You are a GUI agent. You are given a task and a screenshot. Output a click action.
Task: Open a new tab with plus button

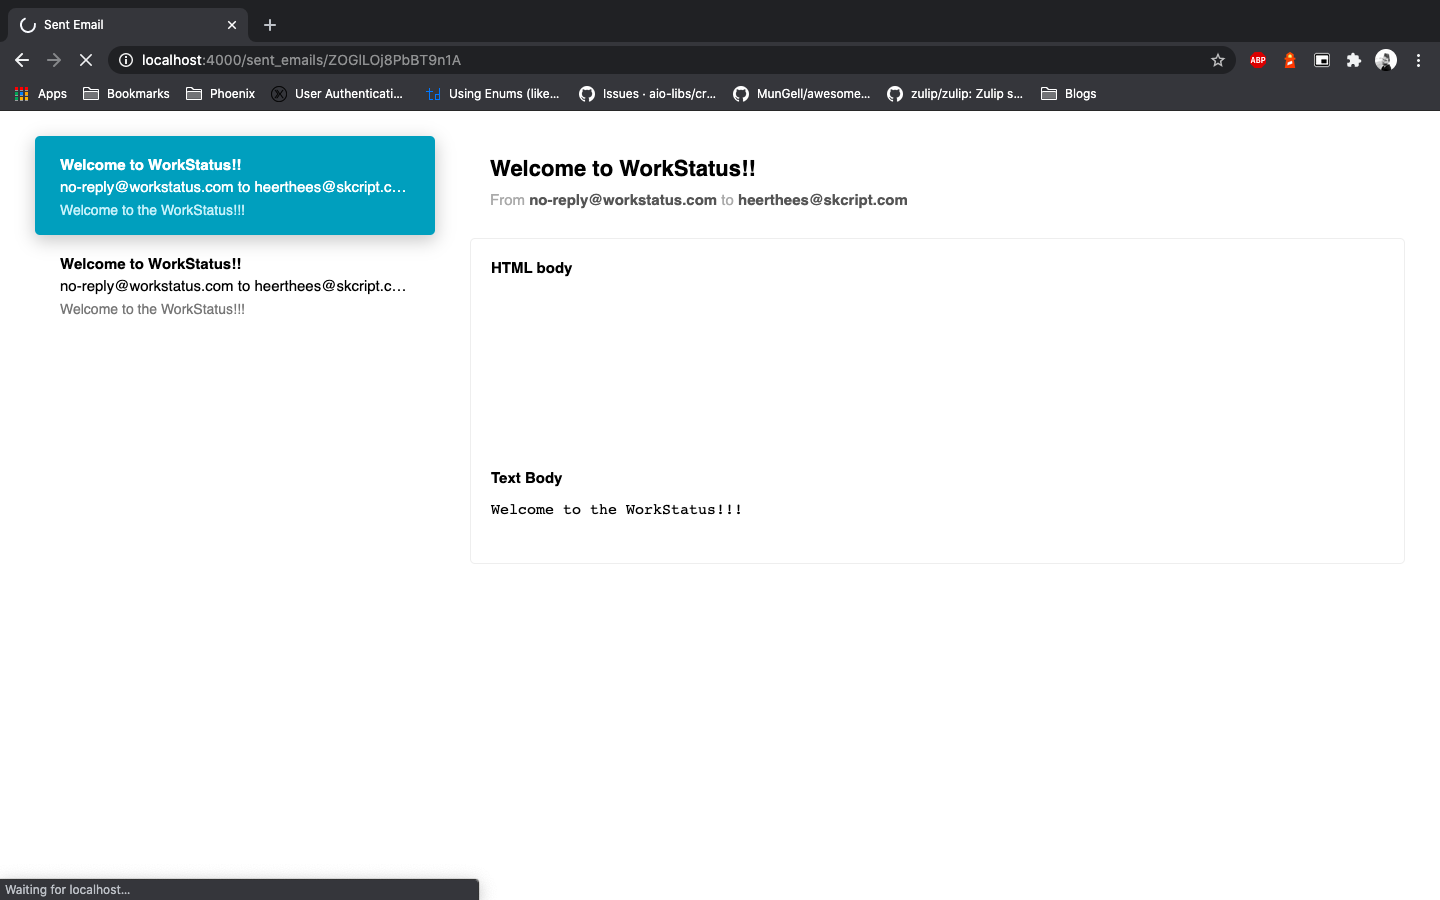pos(270,25)
